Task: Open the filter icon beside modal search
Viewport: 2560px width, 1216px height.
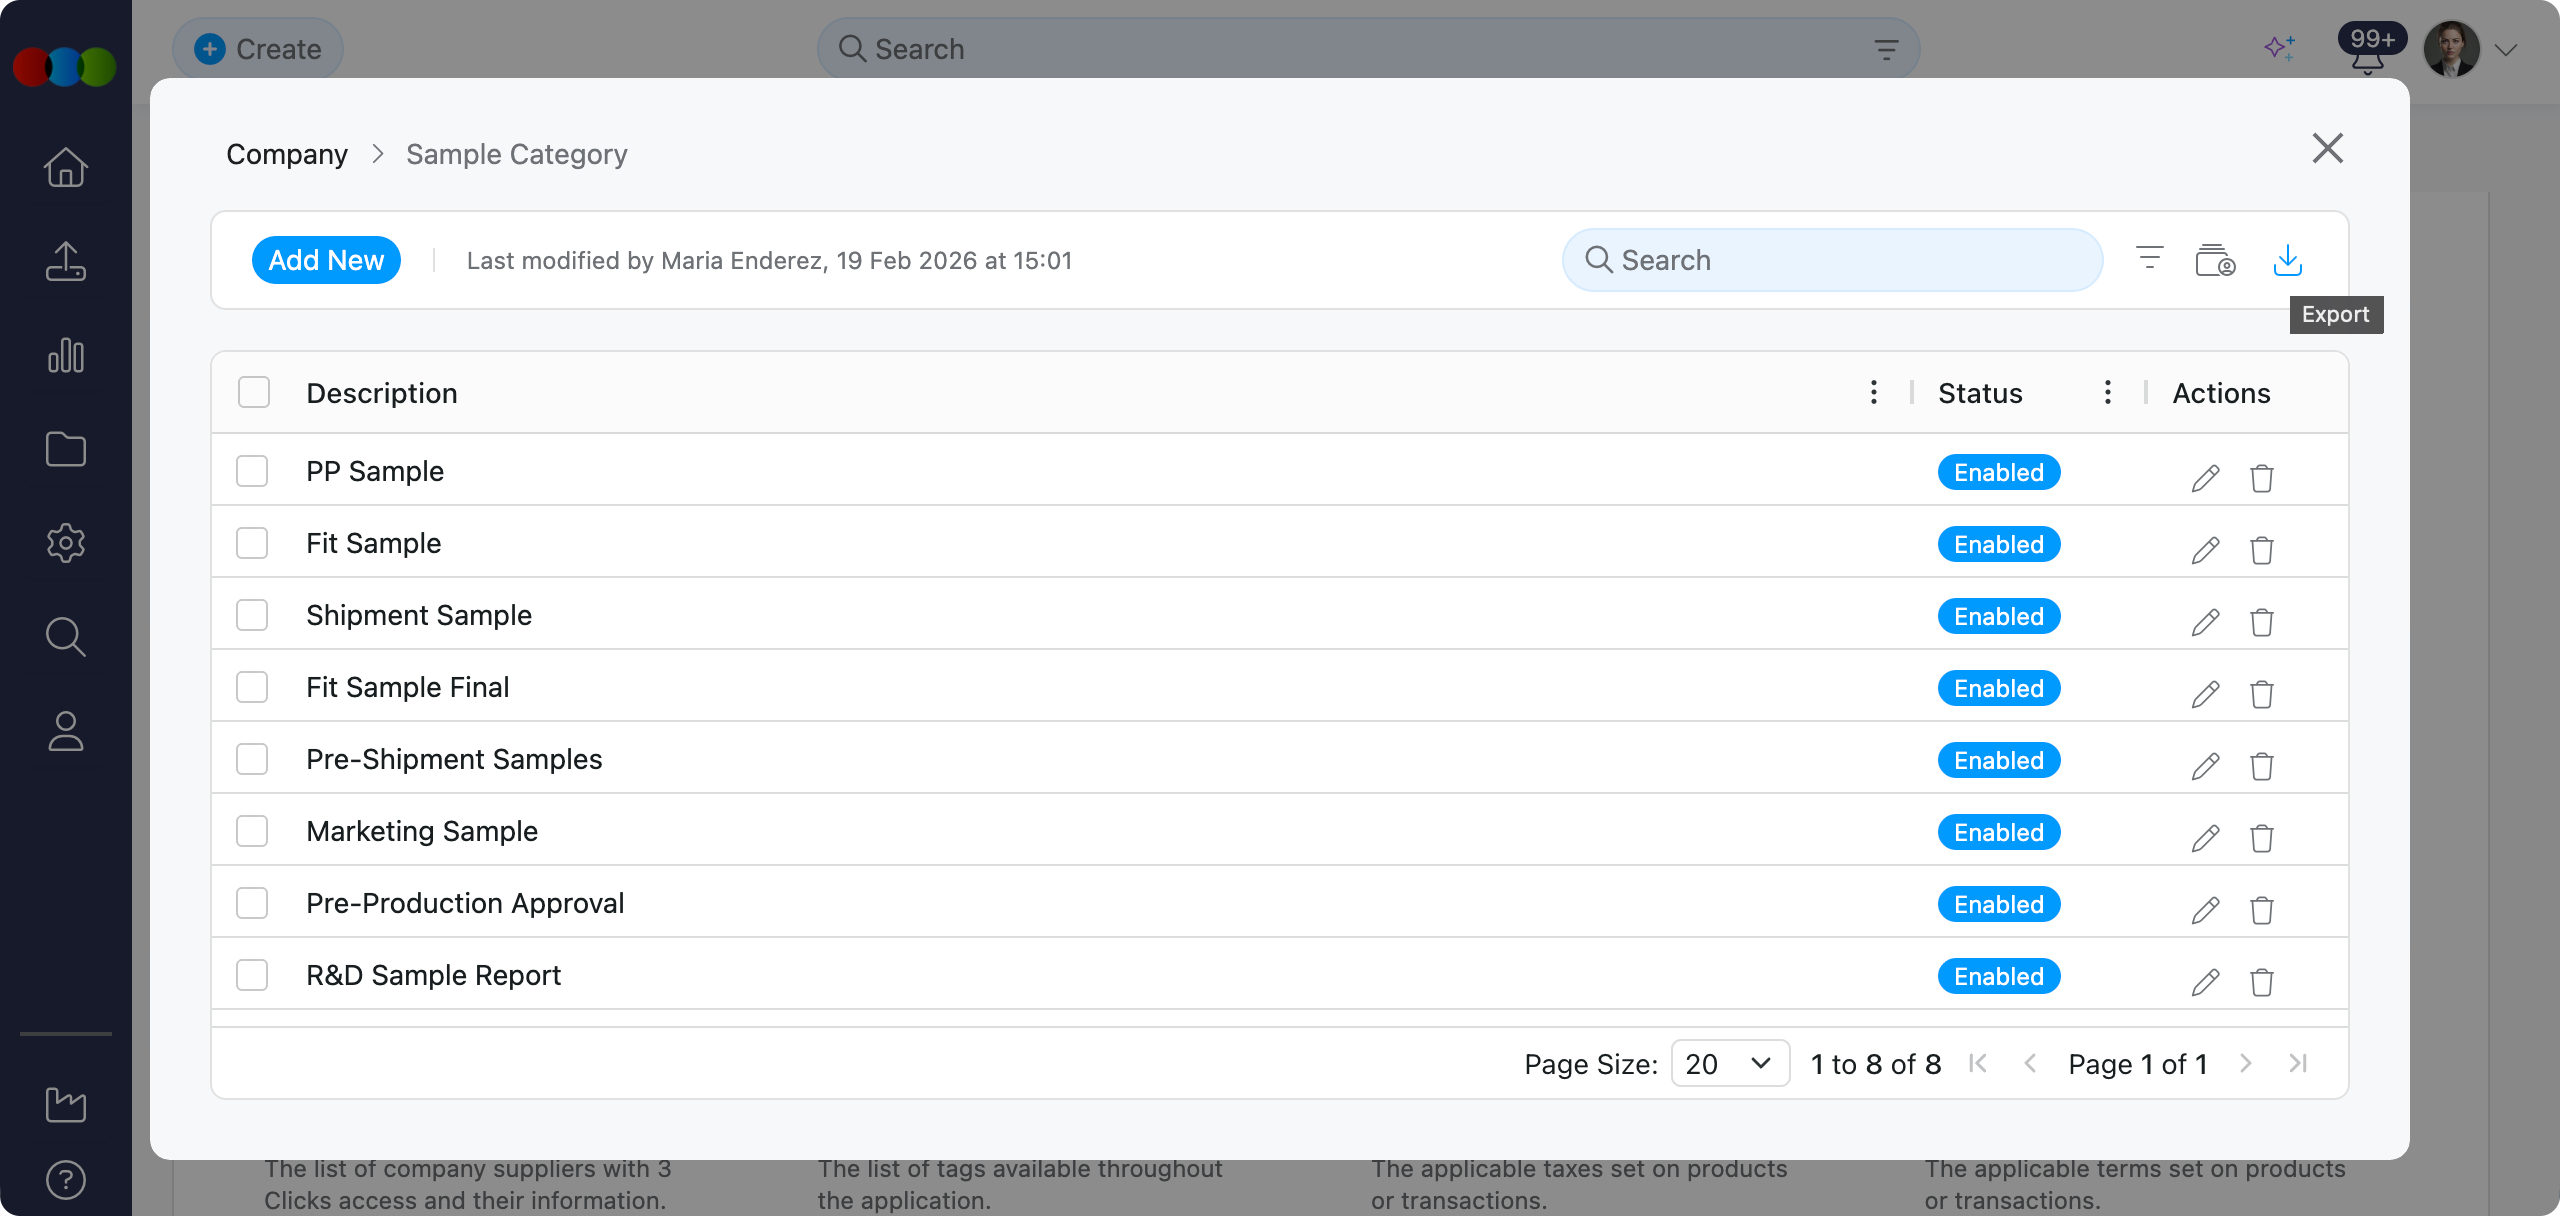Action: pyautogui.click(x=2149, y=259)
